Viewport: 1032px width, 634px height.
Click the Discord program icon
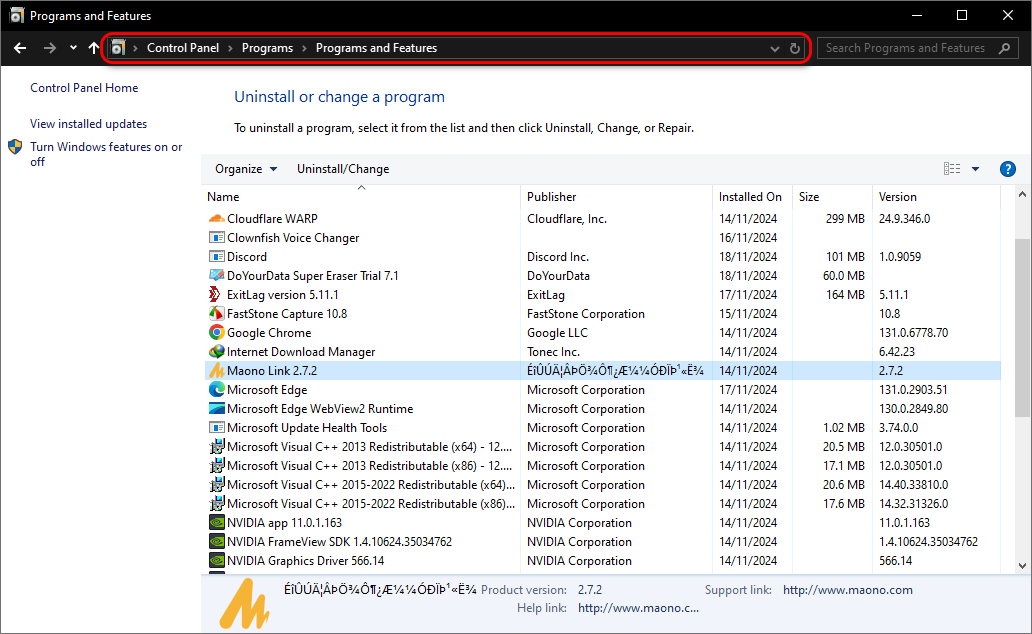click(x=217, y=257)
